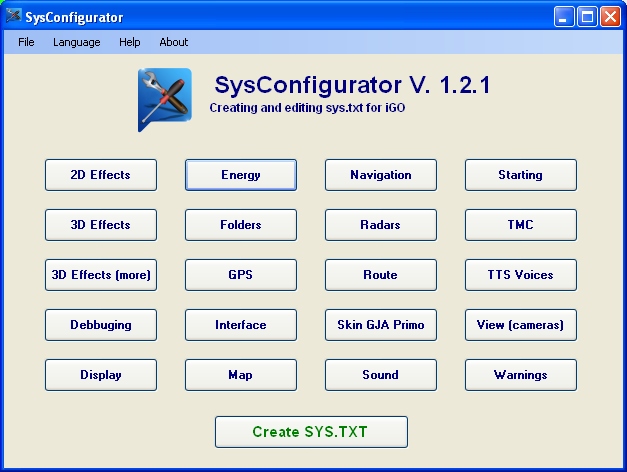This screenshot has height=472, width=627.
Task: Open the Debbuging settings
Action: (101, 325)
